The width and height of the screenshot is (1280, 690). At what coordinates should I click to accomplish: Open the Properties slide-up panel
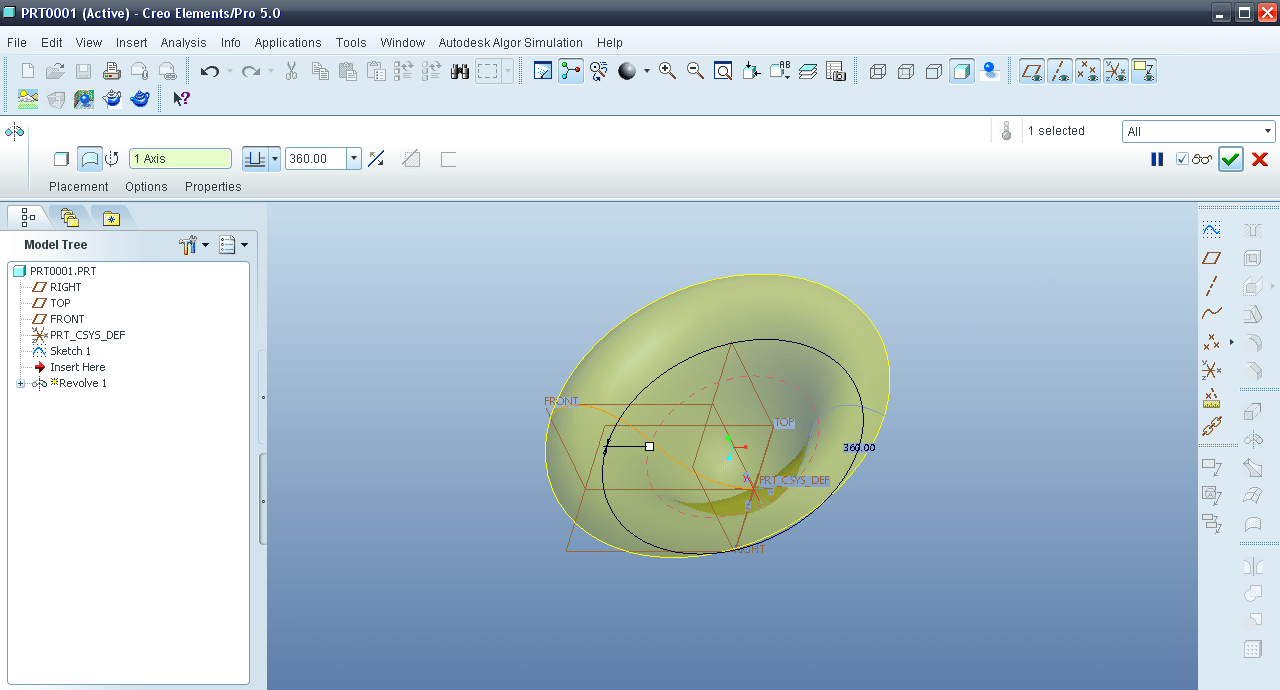pyautogui.click(x=213, y=187)
